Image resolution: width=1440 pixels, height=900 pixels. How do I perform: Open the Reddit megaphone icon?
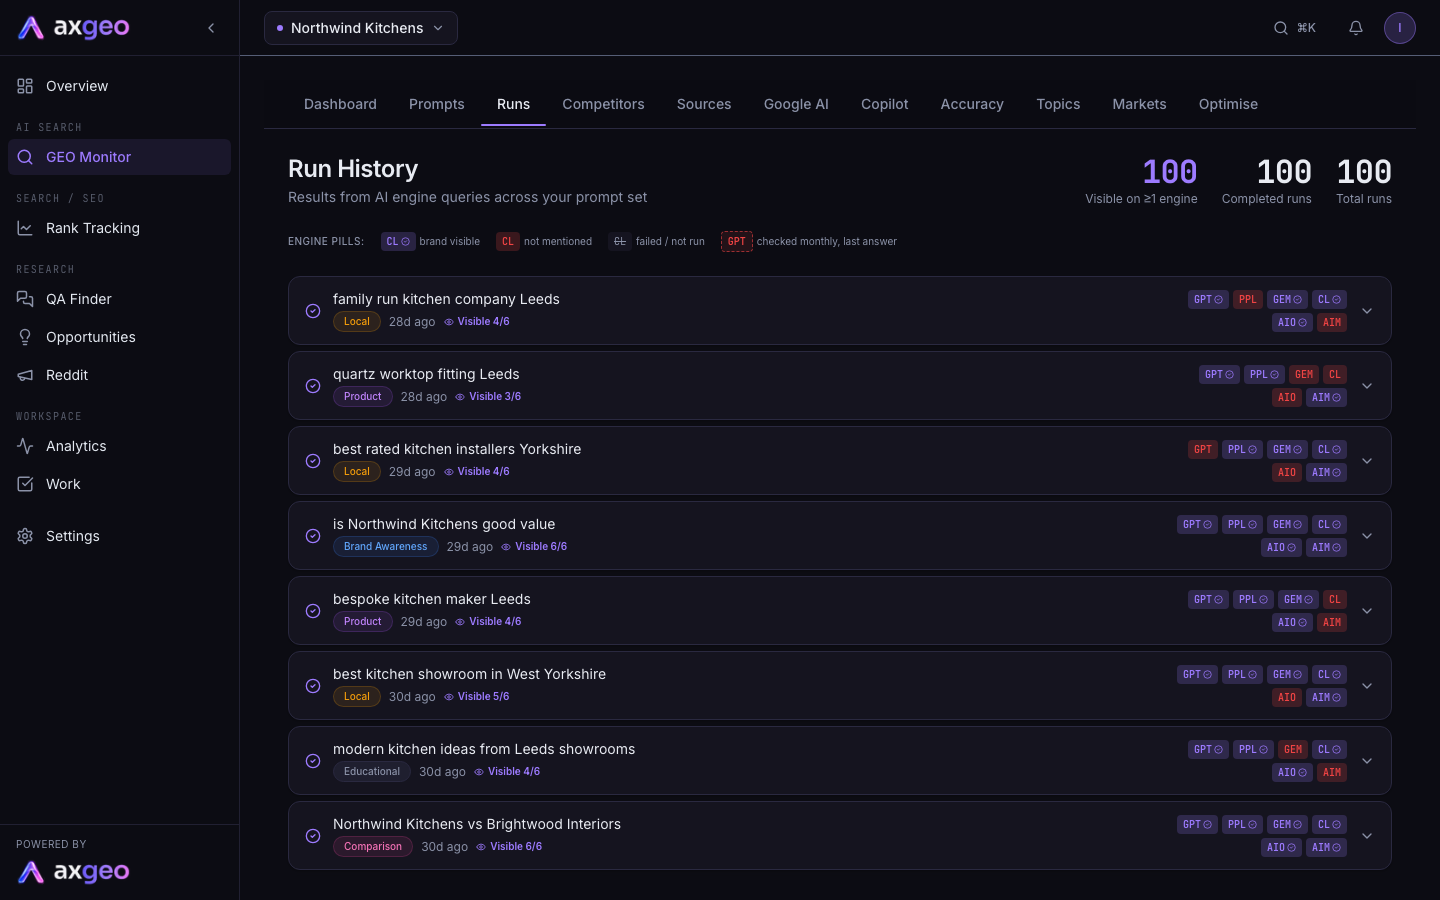pos(25,375)
